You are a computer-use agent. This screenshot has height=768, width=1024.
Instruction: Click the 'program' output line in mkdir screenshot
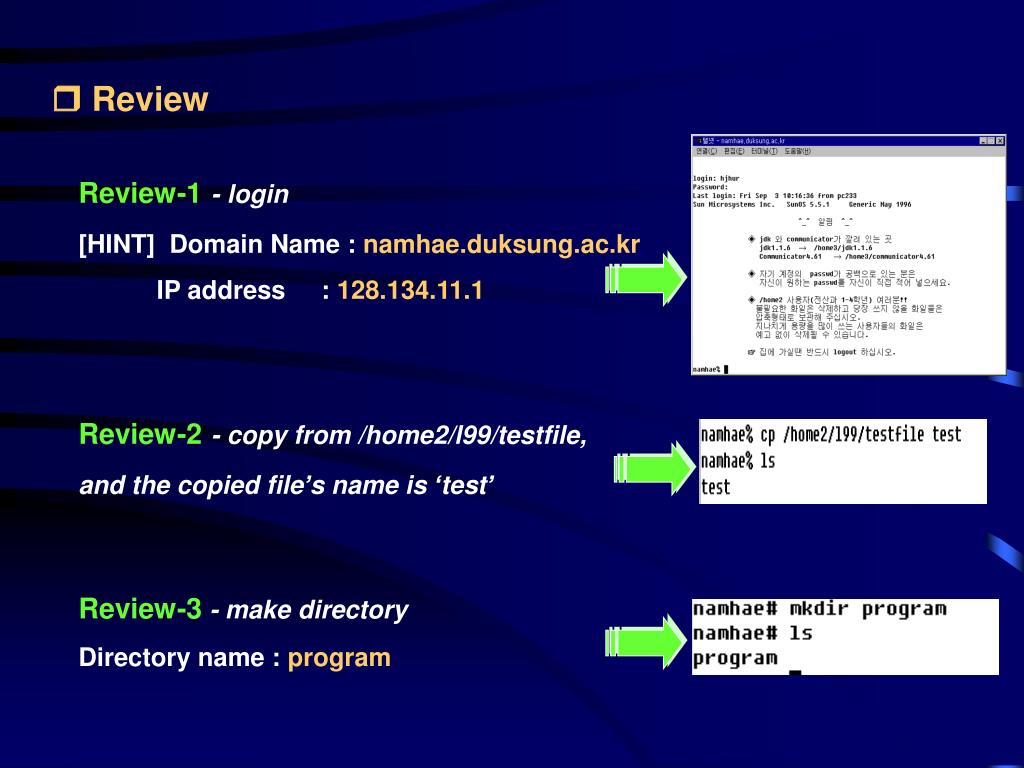coord(735,658)
